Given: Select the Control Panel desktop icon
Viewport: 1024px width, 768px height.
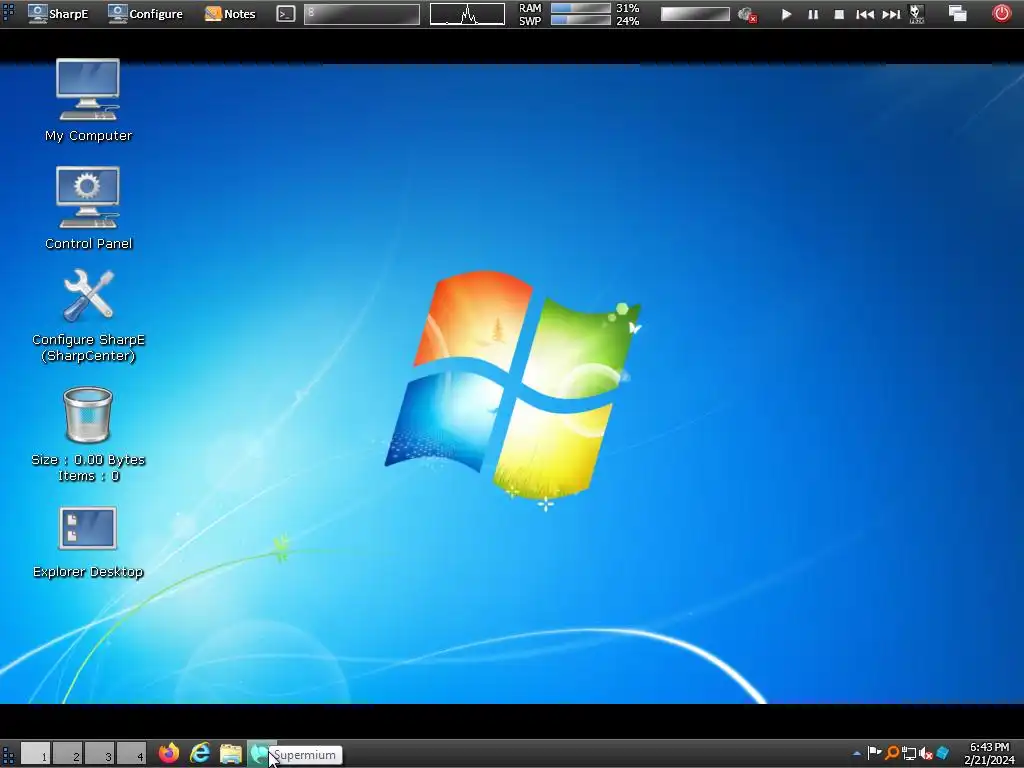Looking at the screenshot, I should (x=88, y=208).
